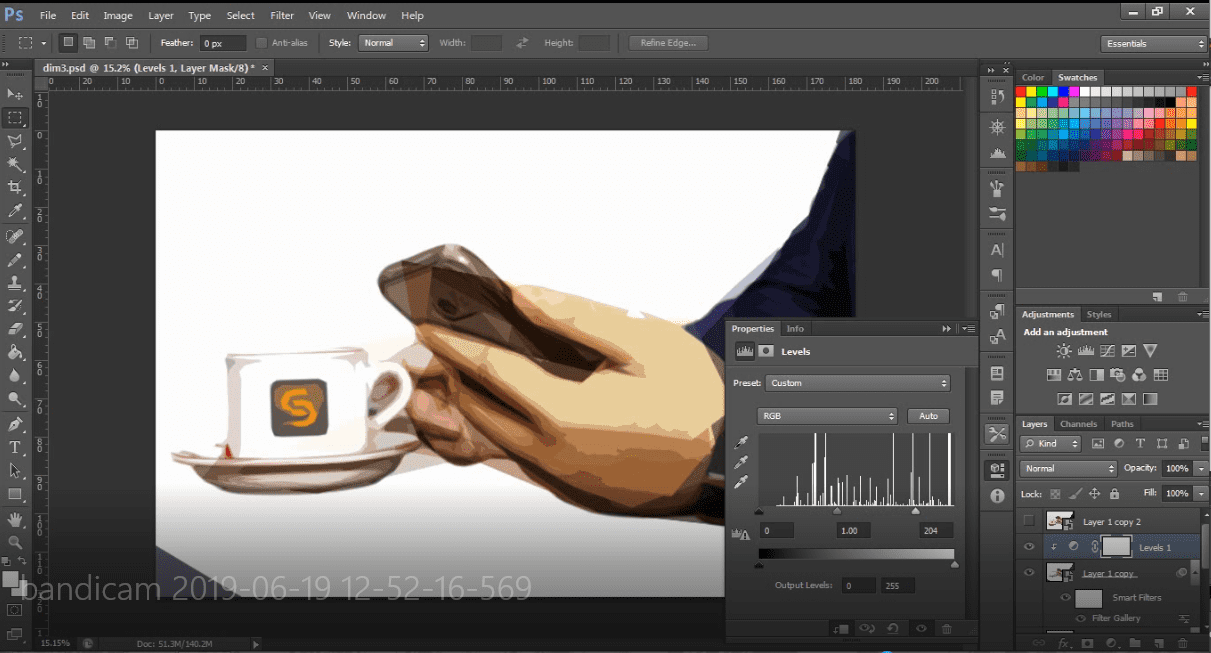Image resolution: width=1211 pixels, height=653 pixels.
Task: Open the Normal blend mode dropdown
Action: (x=1068, y=468)
